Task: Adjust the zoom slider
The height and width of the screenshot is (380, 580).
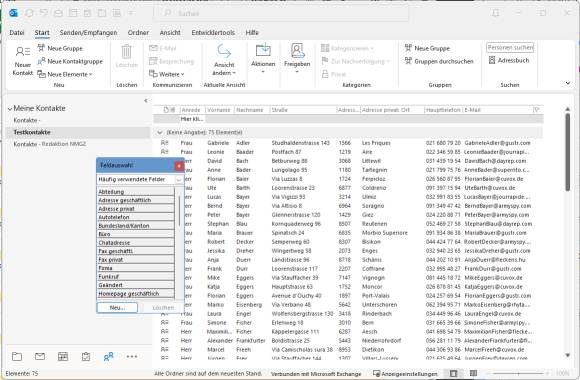Action: coord(519,374)
